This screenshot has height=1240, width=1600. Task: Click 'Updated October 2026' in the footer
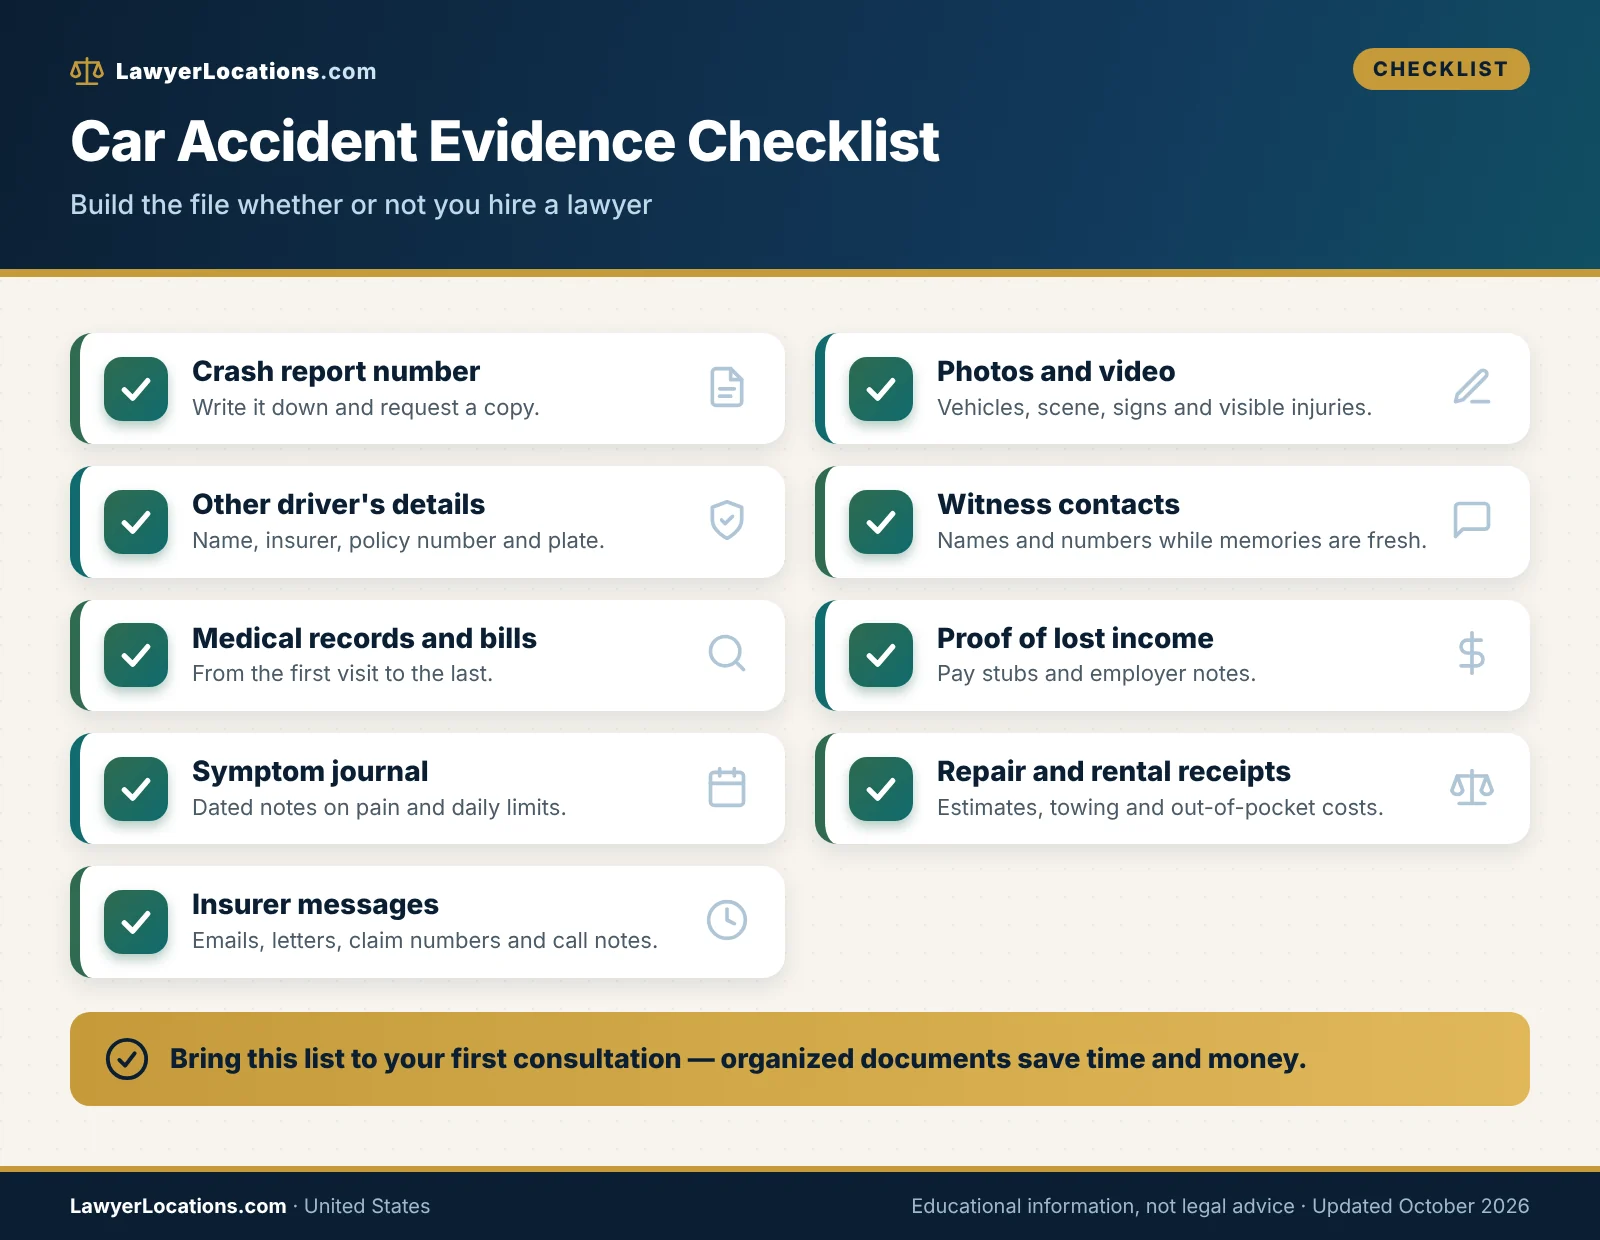[x=1421, y=1206]
